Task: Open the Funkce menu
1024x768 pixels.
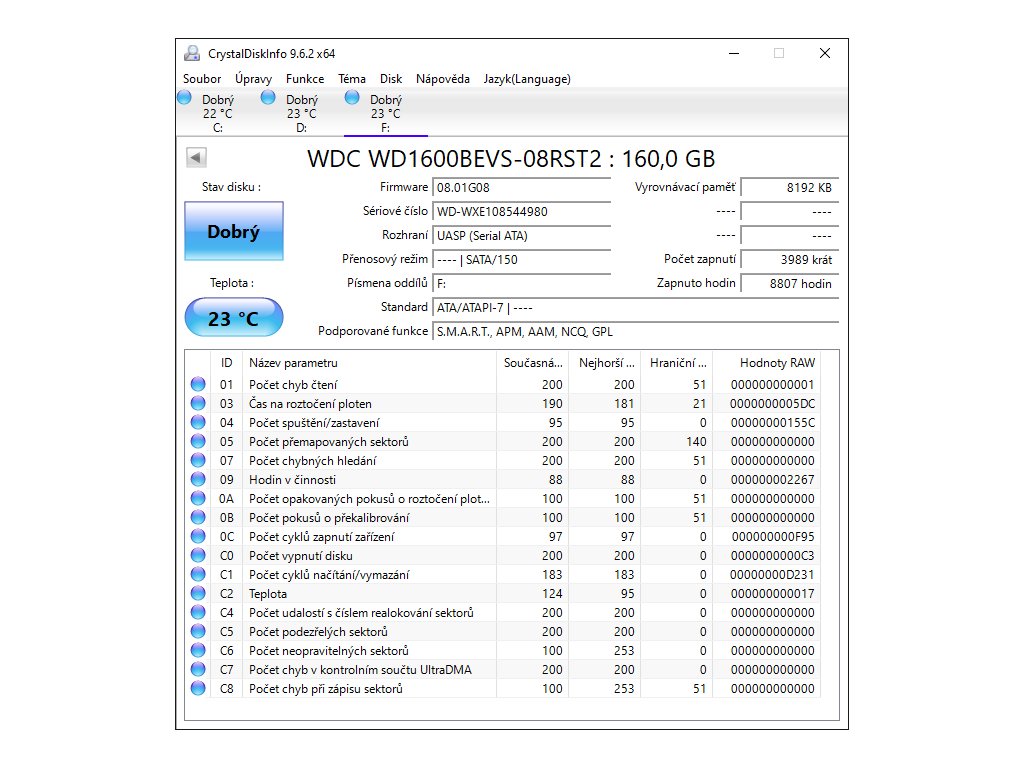Action: point(304,79)
